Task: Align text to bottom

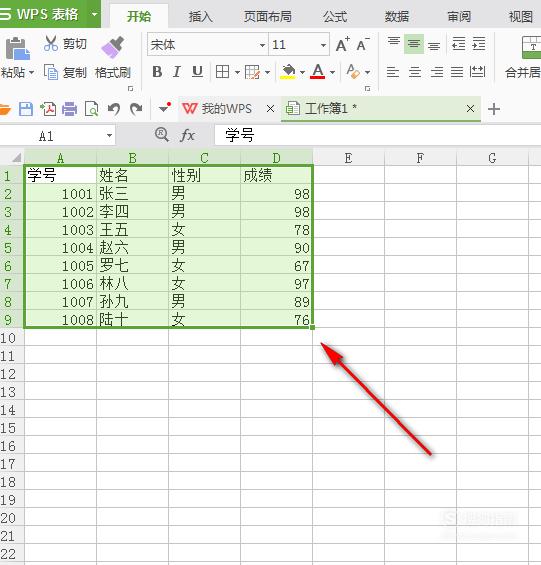Action: click(x=434, y=46)
